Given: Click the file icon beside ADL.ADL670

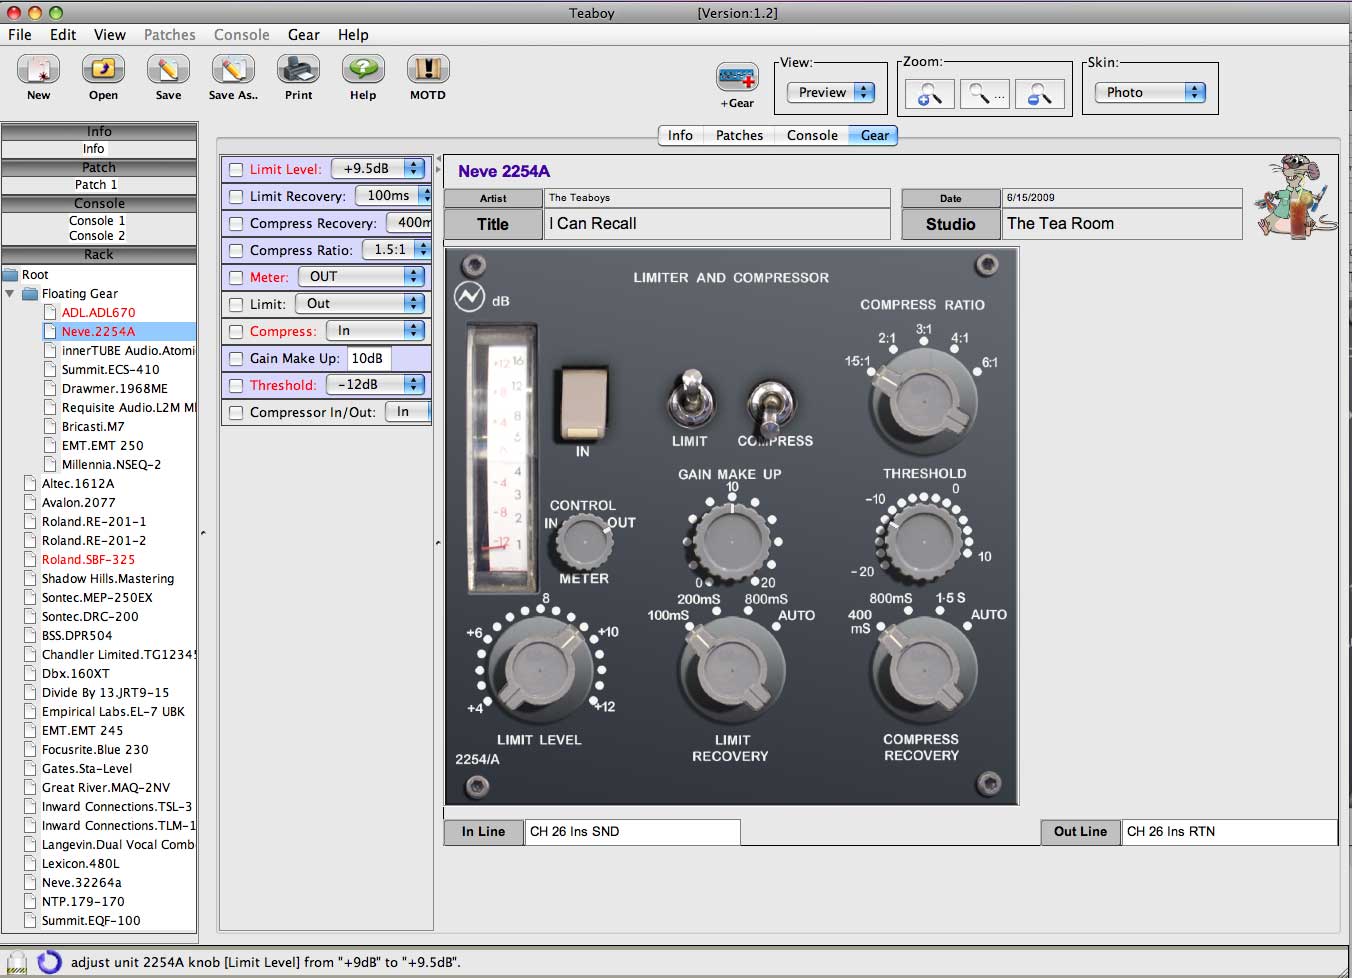Looking at the screenshot, I should pyautogui.click(x=50, y=313).
